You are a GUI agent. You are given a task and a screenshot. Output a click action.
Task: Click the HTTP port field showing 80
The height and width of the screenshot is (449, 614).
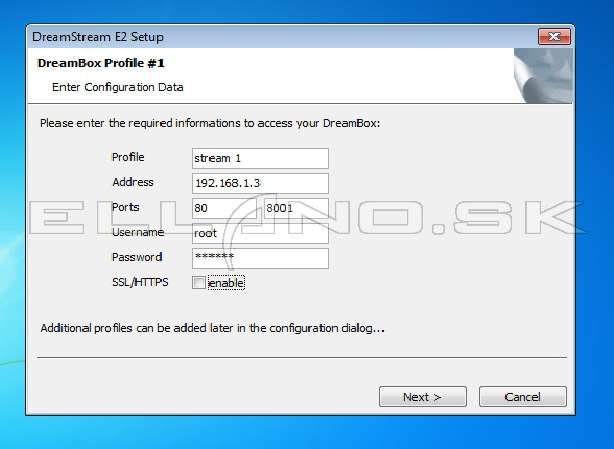point(224,208)
